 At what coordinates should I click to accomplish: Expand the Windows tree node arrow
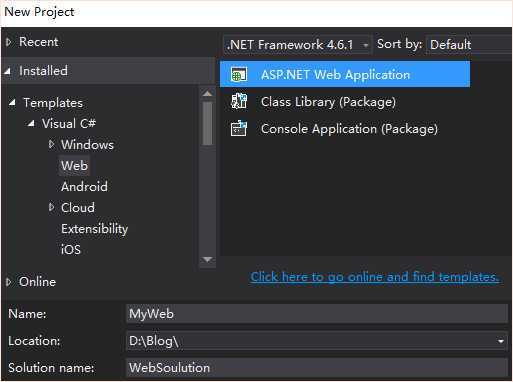[51, 144]
